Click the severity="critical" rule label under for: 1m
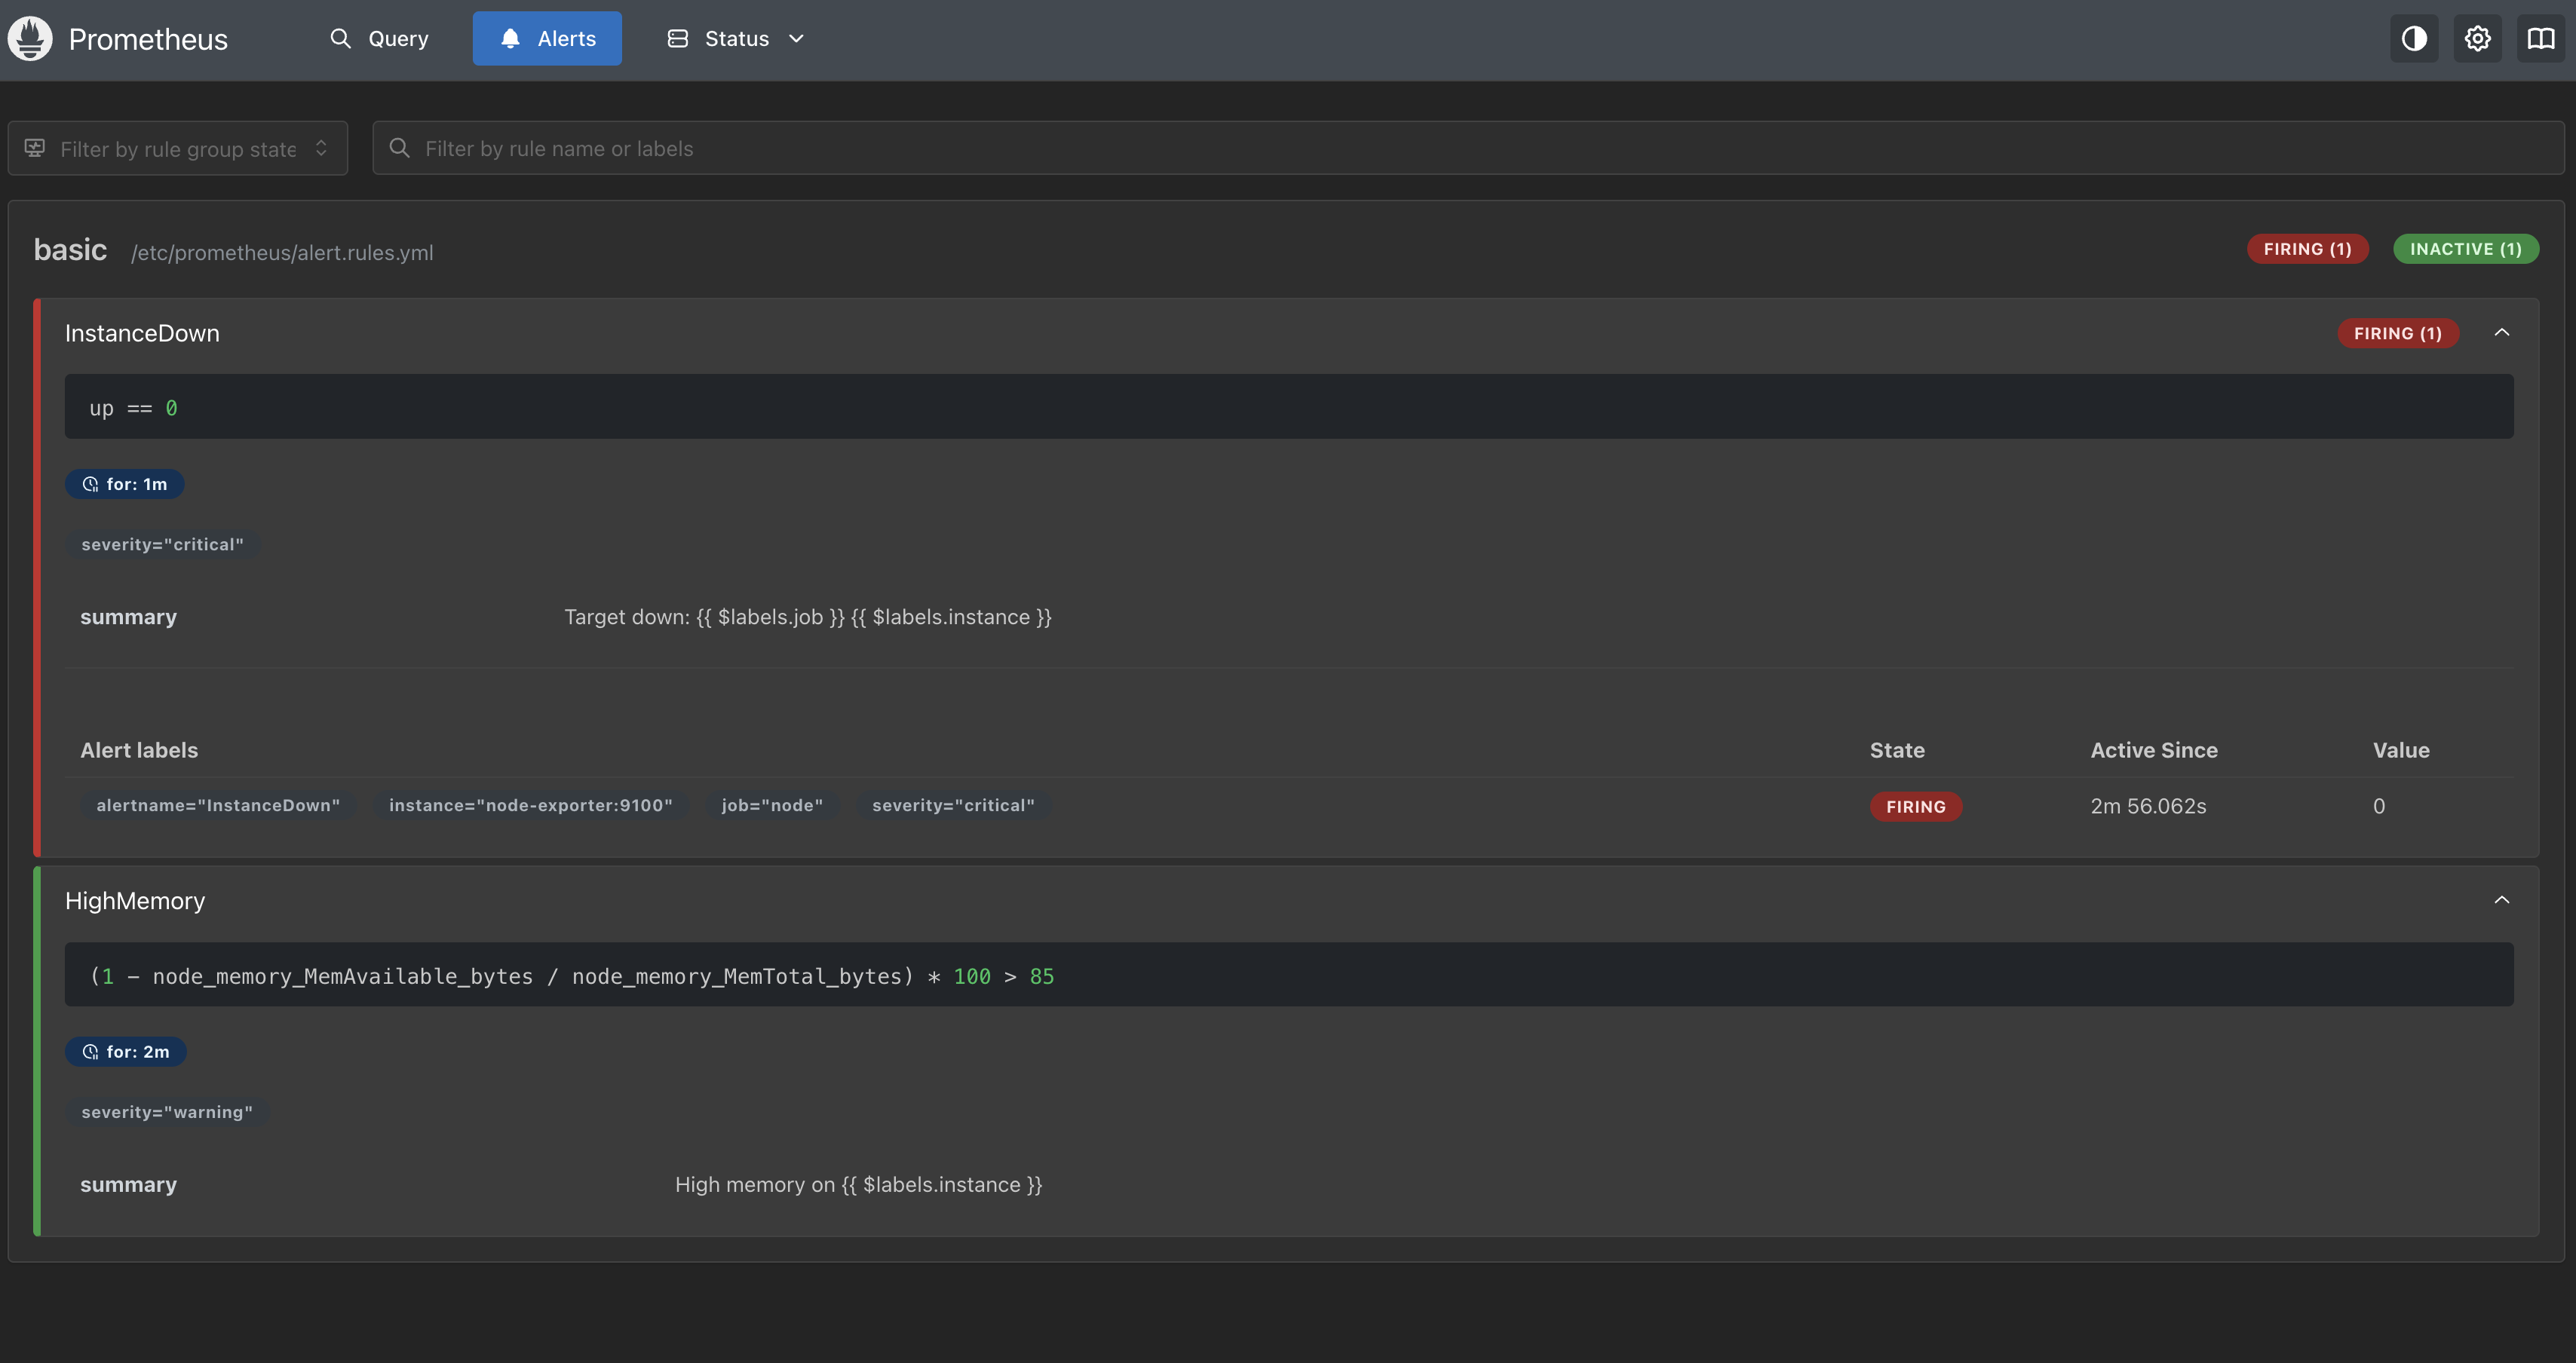 162,544
